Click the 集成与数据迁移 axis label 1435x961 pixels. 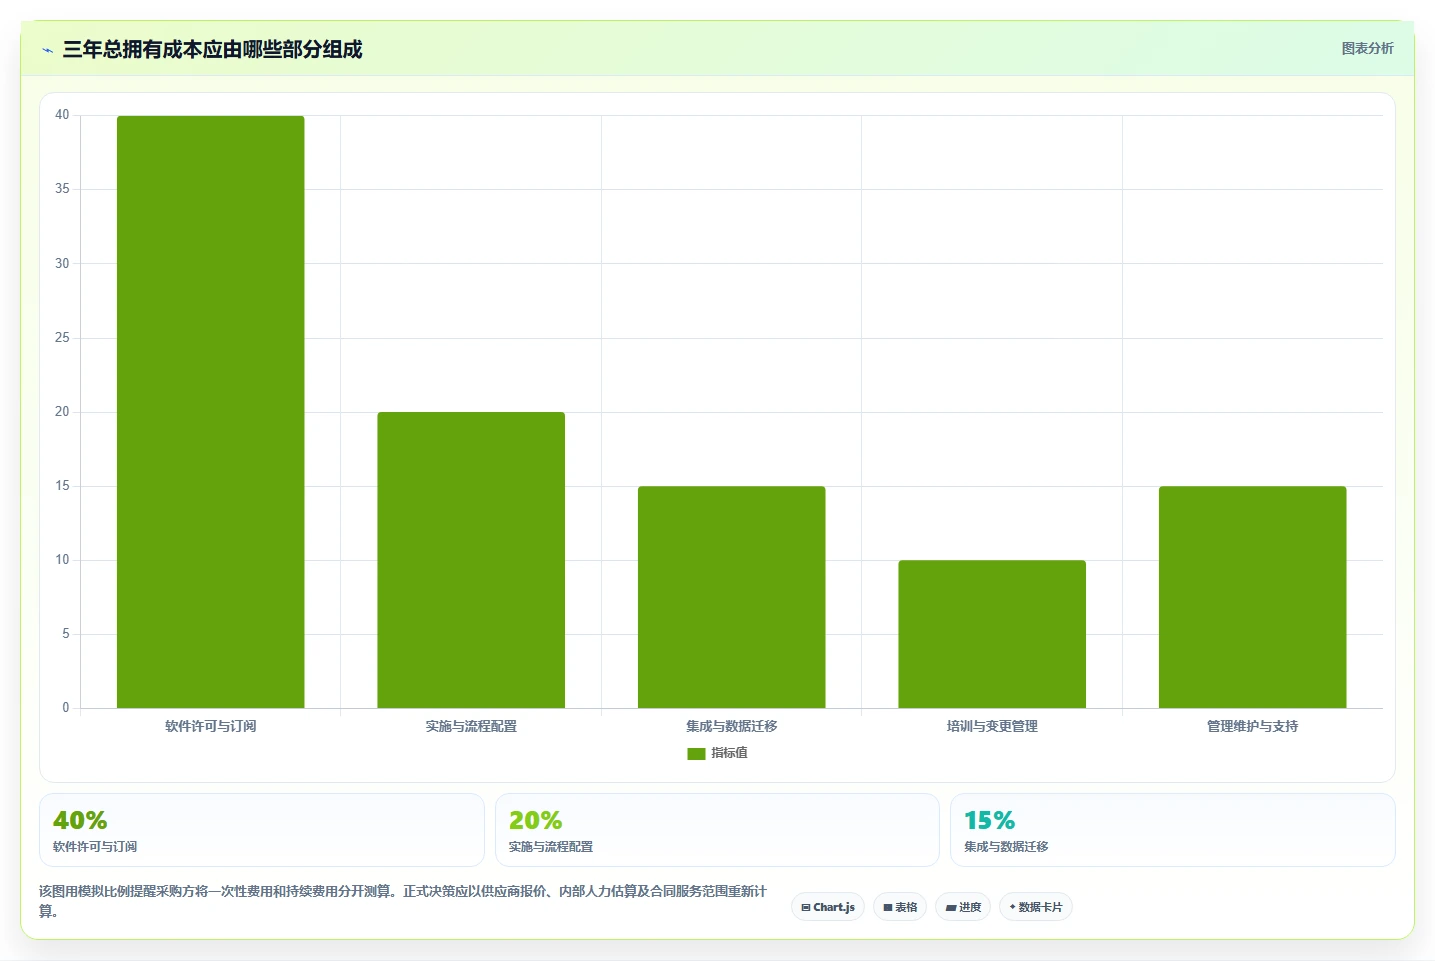click(x=732, y=726)
